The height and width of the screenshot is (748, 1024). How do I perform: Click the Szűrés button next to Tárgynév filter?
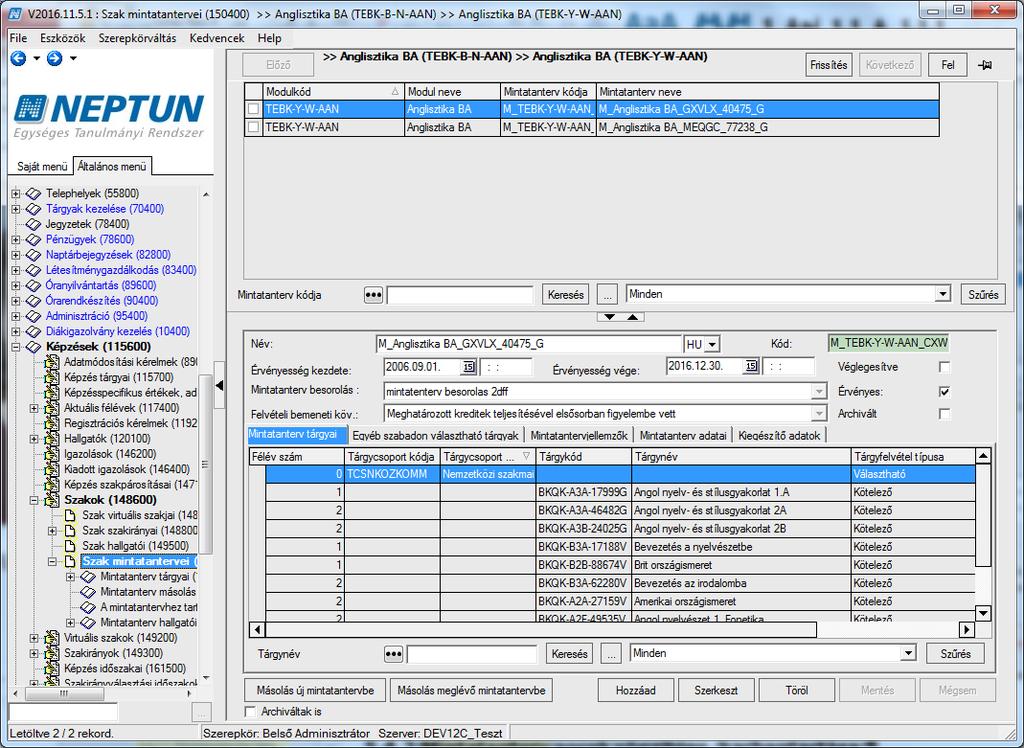[955, 654]
